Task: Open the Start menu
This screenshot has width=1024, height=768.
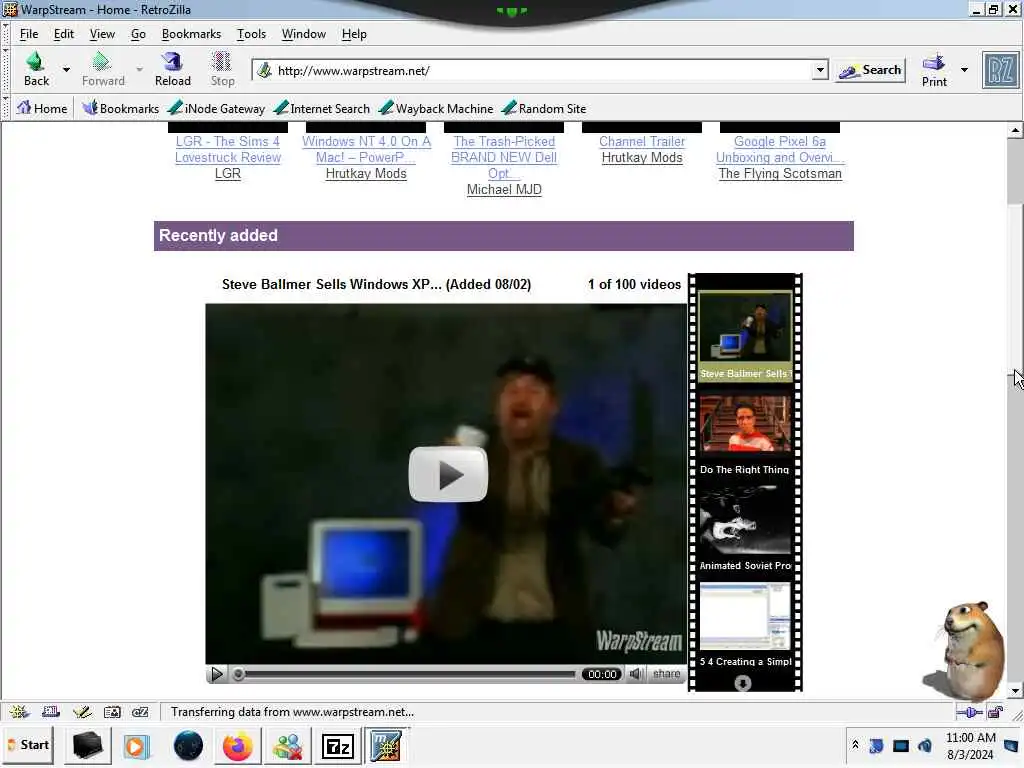Action: pyautogui.click(x=29, y=745)
